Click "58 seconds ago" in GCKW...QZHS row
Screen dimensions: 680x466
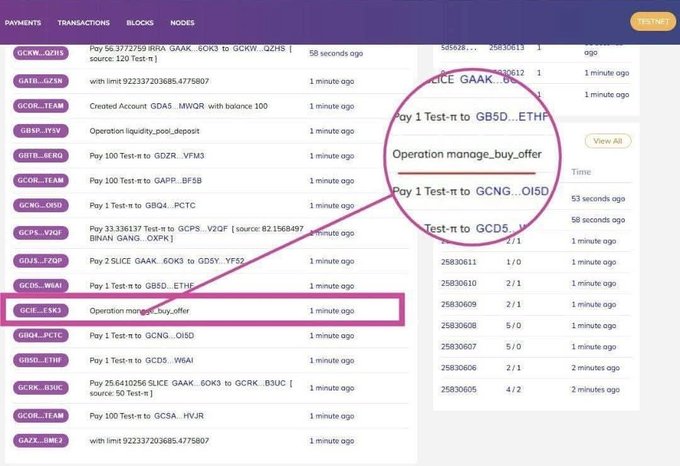336,53
